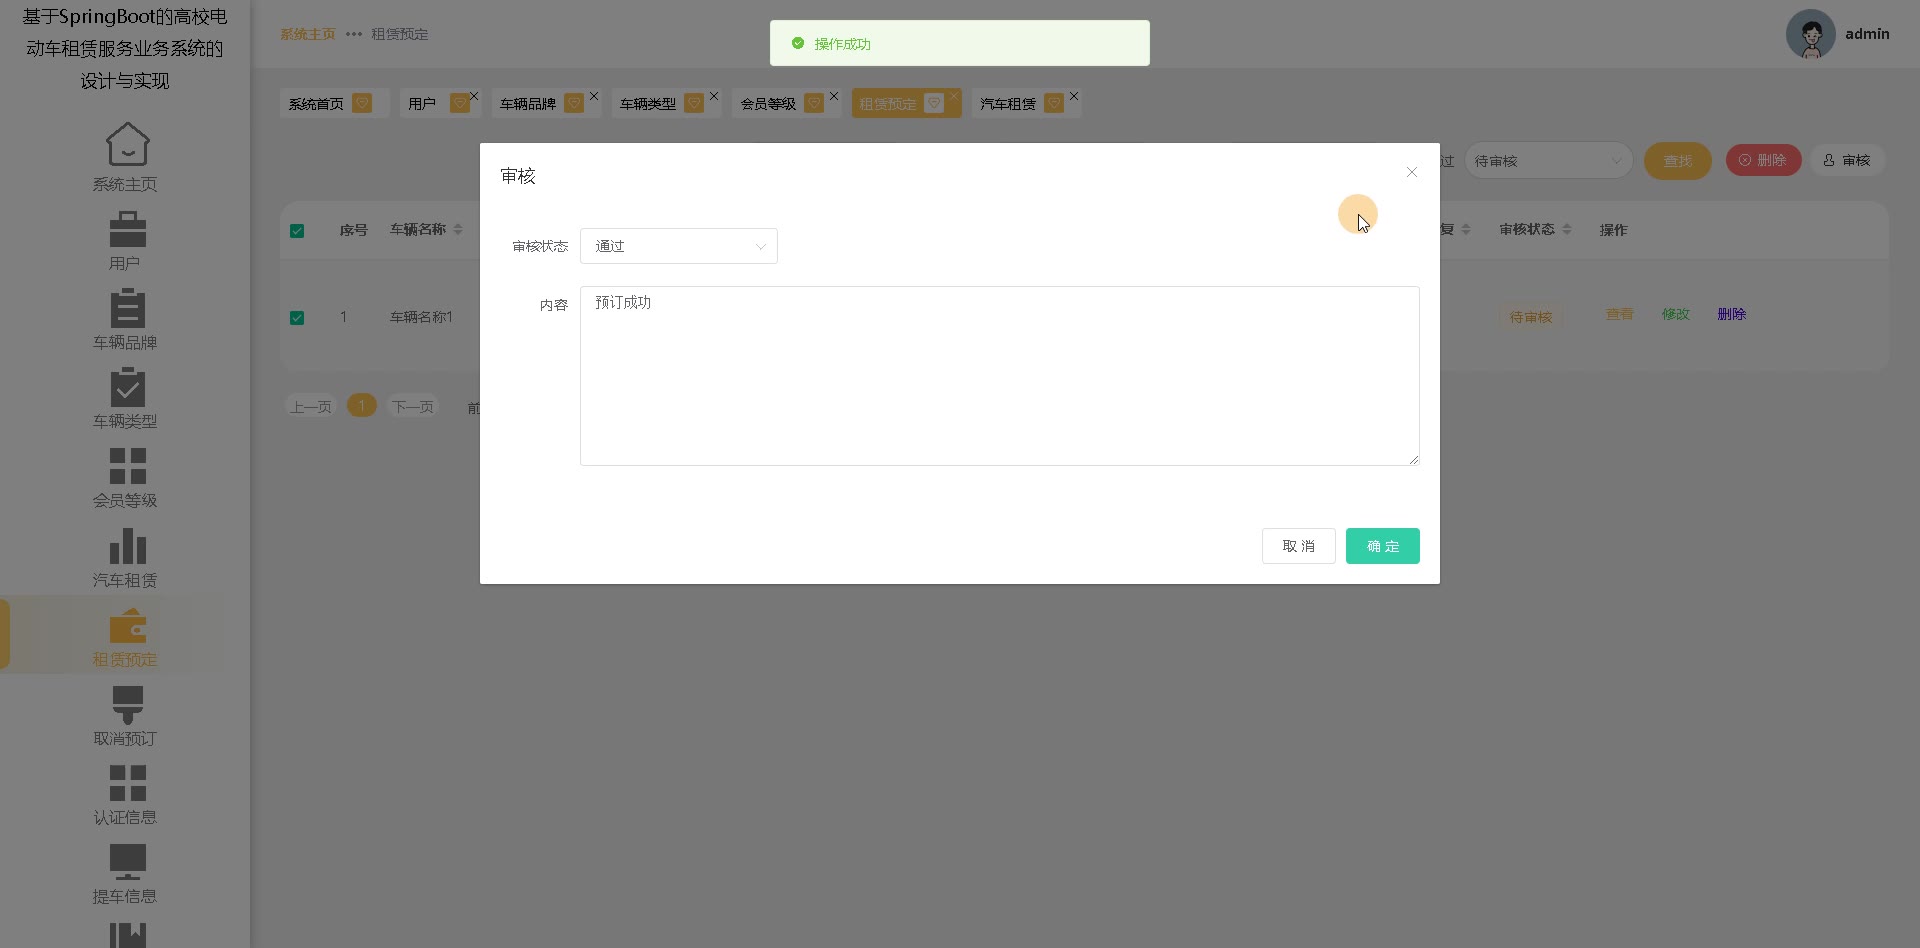Click the 查找 search button
Image resolution: width=1920 pixels, height=948 pixels.
pos(1678,161)
